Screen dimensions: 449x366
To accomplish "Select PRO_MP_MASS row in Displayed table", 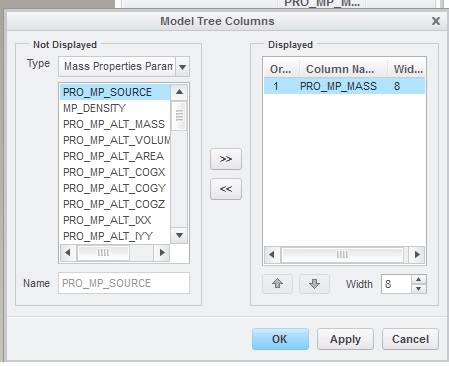I will tap(344, 86).
